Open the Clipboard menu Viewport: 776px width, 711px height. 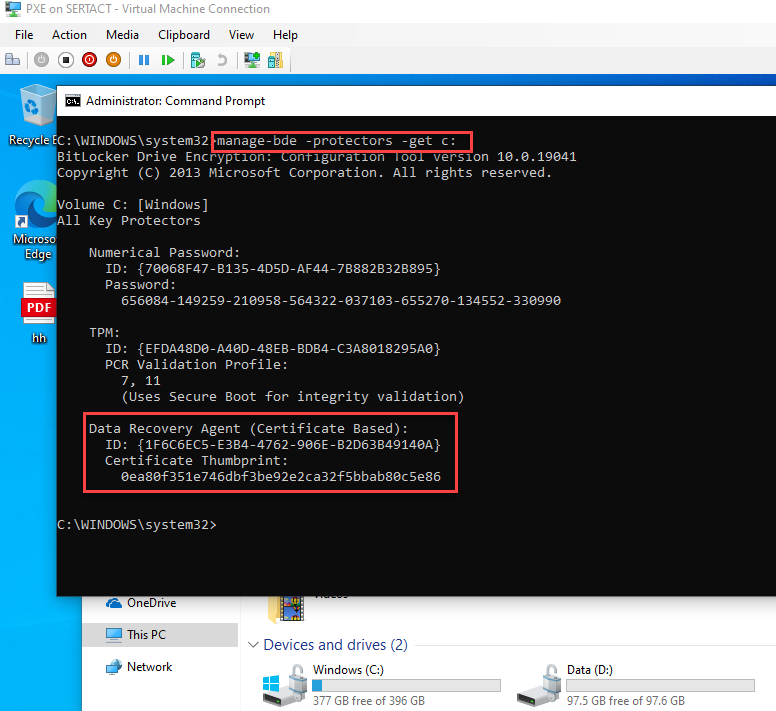[x=184, y=34]
